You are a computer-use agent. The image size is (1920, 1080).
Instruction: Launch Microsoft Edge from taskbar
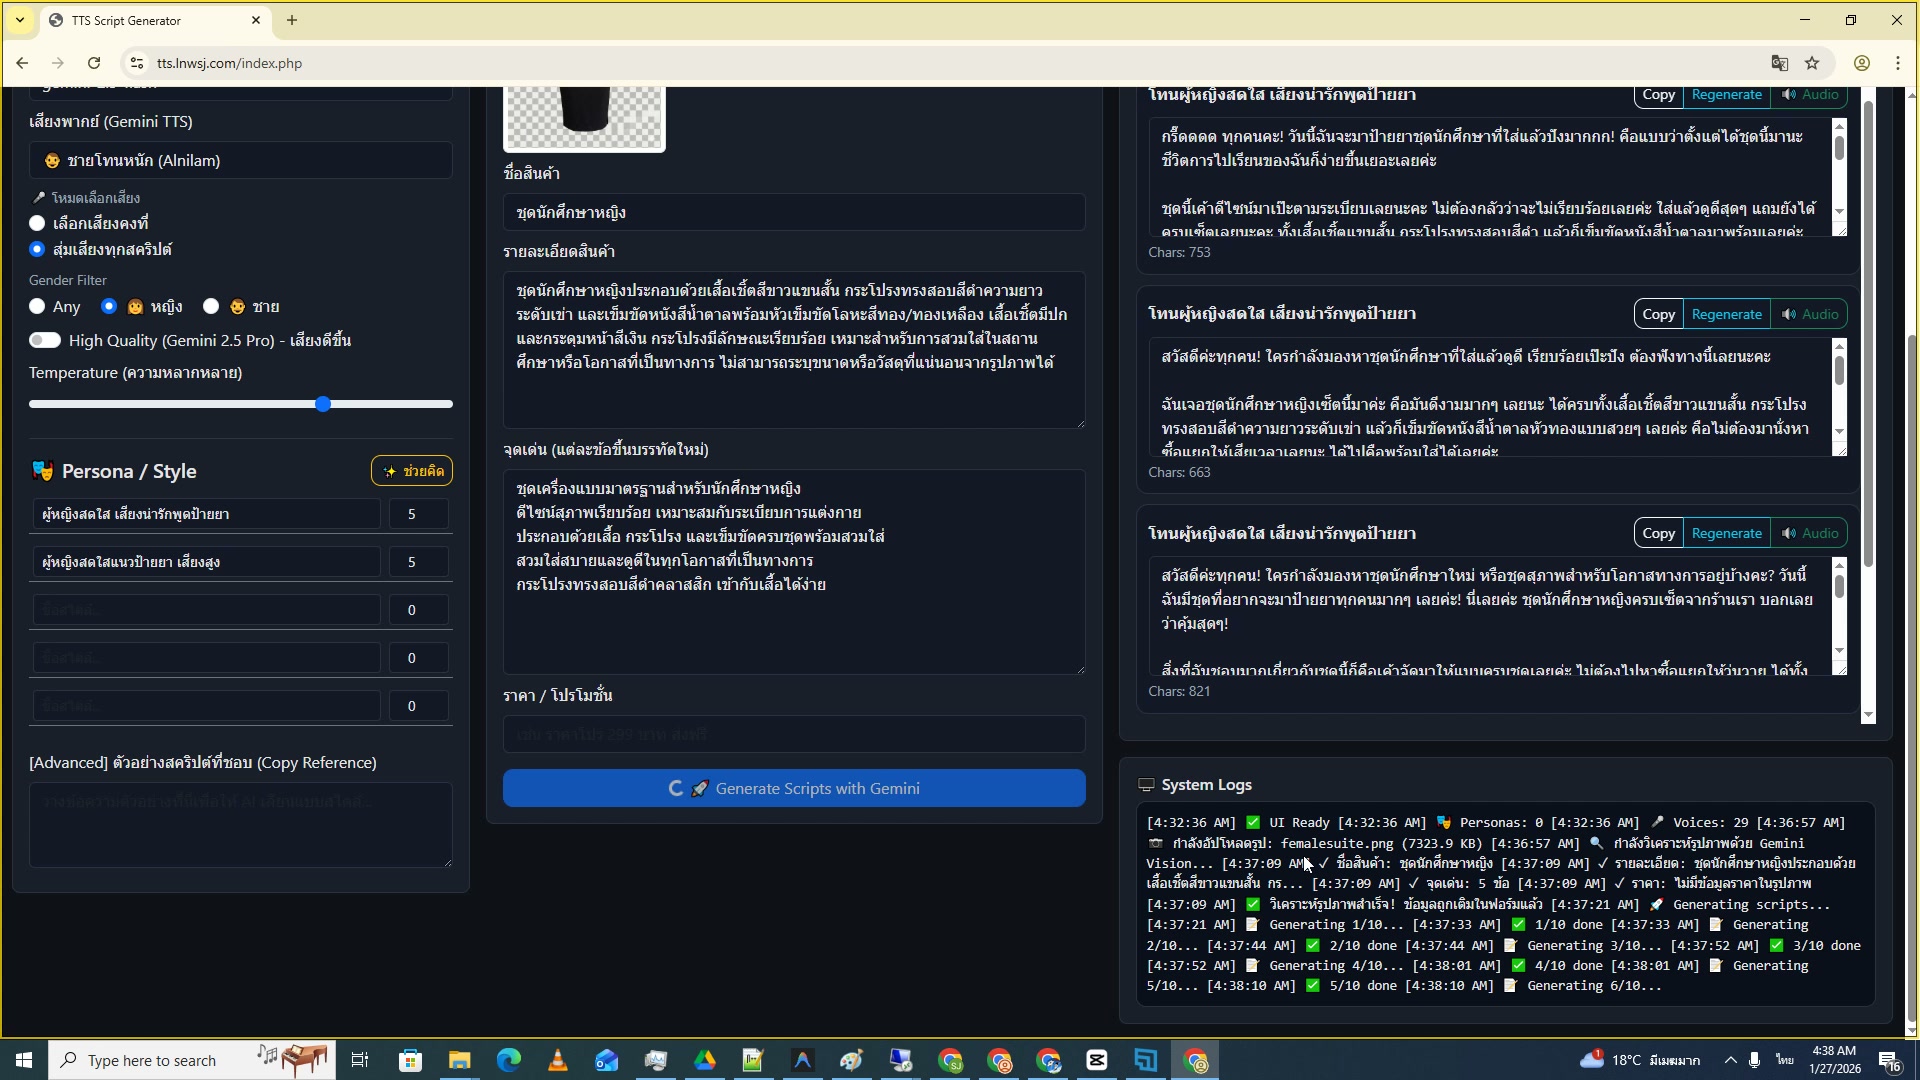point(509,1060)
